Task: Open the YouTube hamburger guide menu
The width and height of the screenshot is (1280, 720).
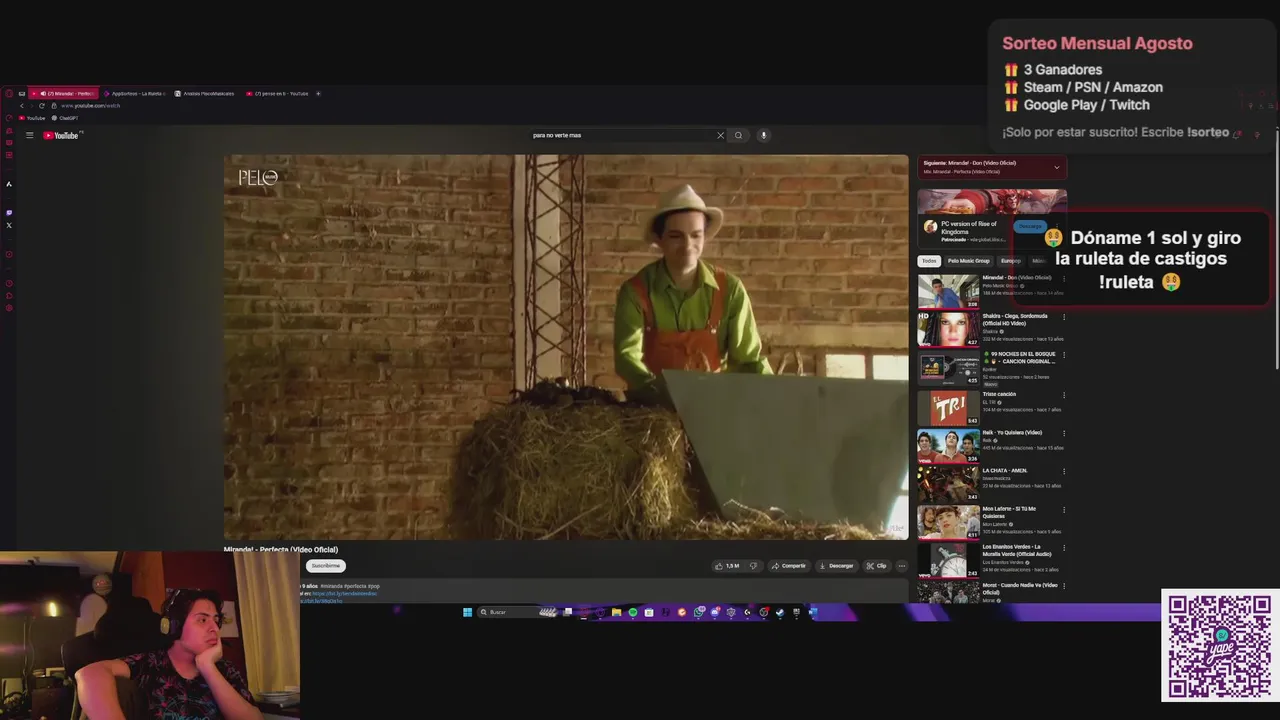Action: pyautogui.click(x=30, y=135)
